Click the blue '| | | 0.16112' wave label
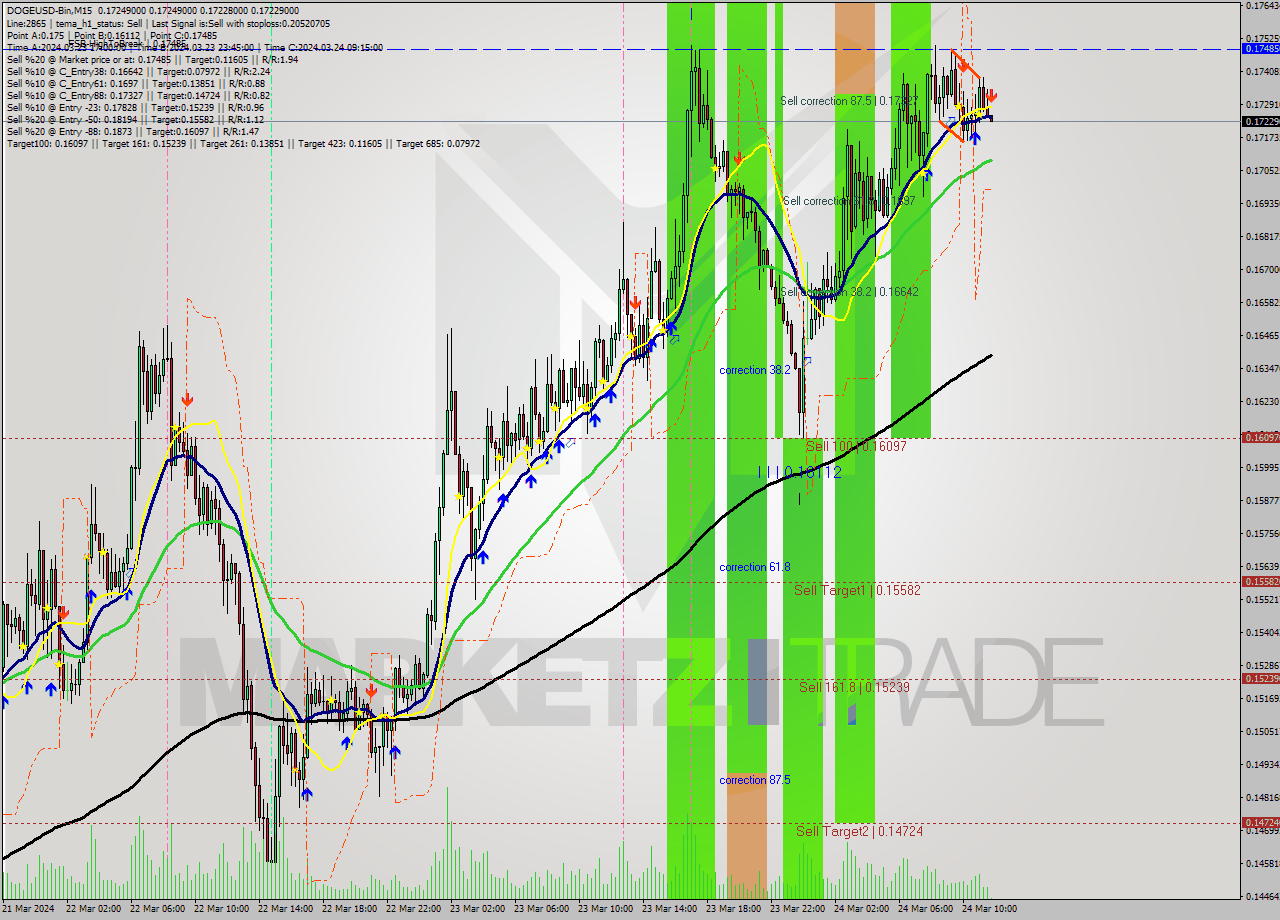The image size is (1280, 920). point(799,472)
